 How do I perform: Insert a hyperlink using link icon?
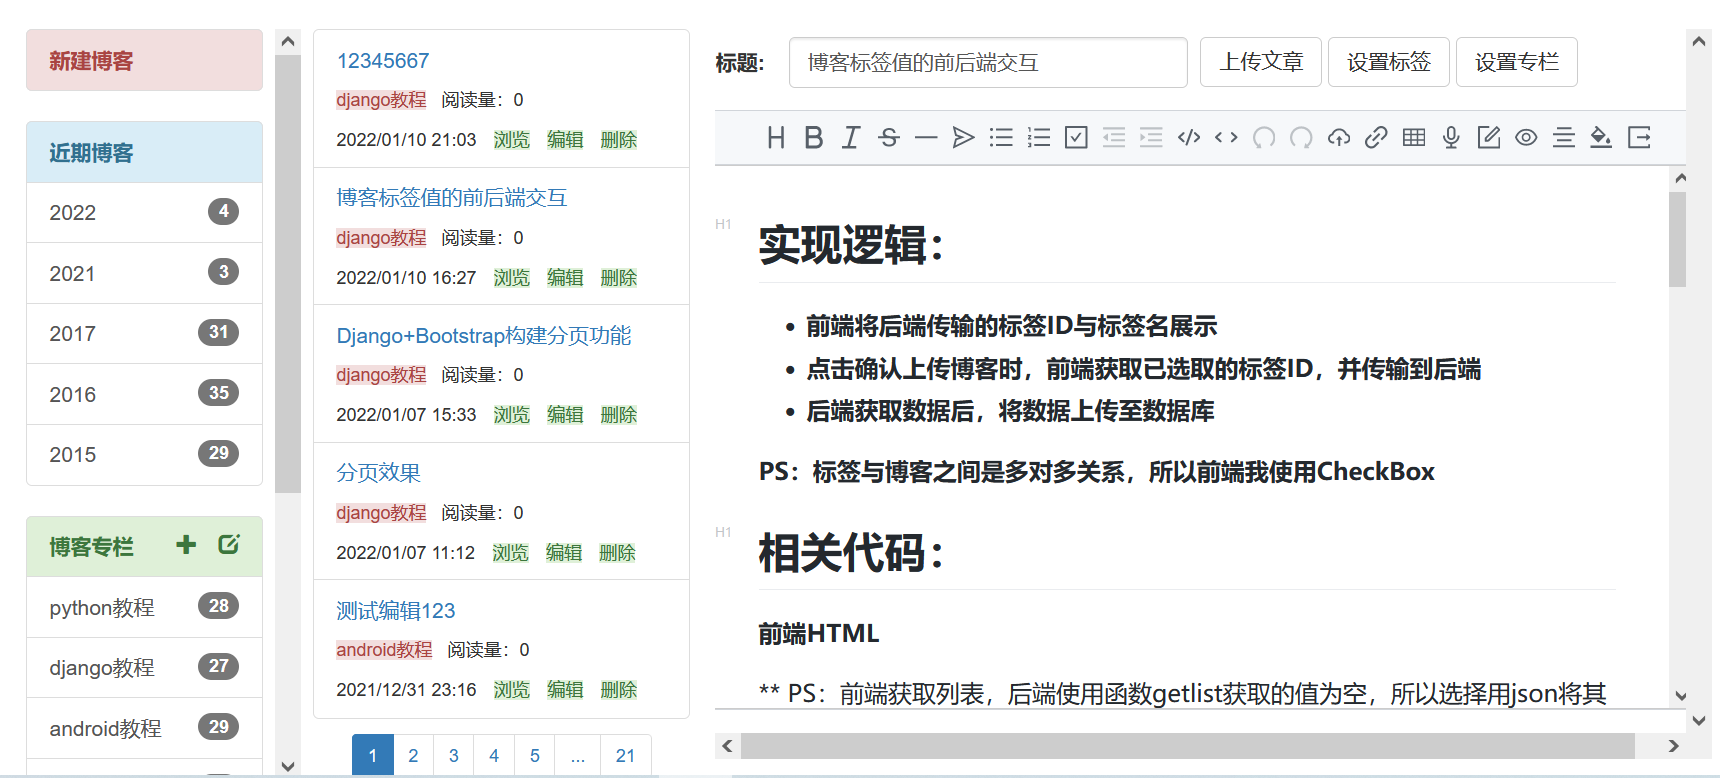click(x=1376, y=138)
